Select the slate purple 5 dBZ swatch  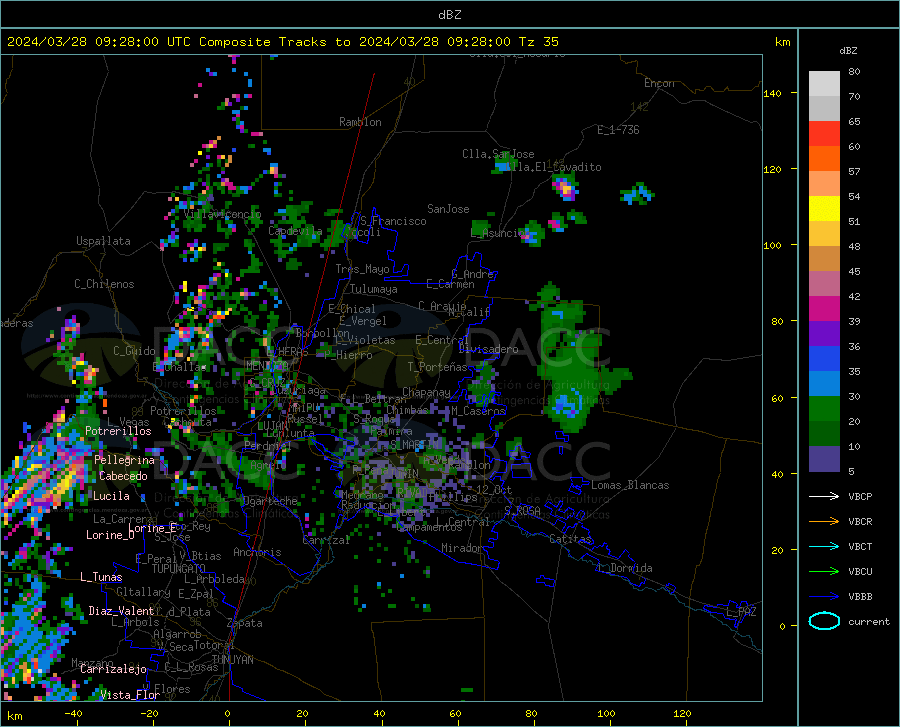tap(824, 459)
